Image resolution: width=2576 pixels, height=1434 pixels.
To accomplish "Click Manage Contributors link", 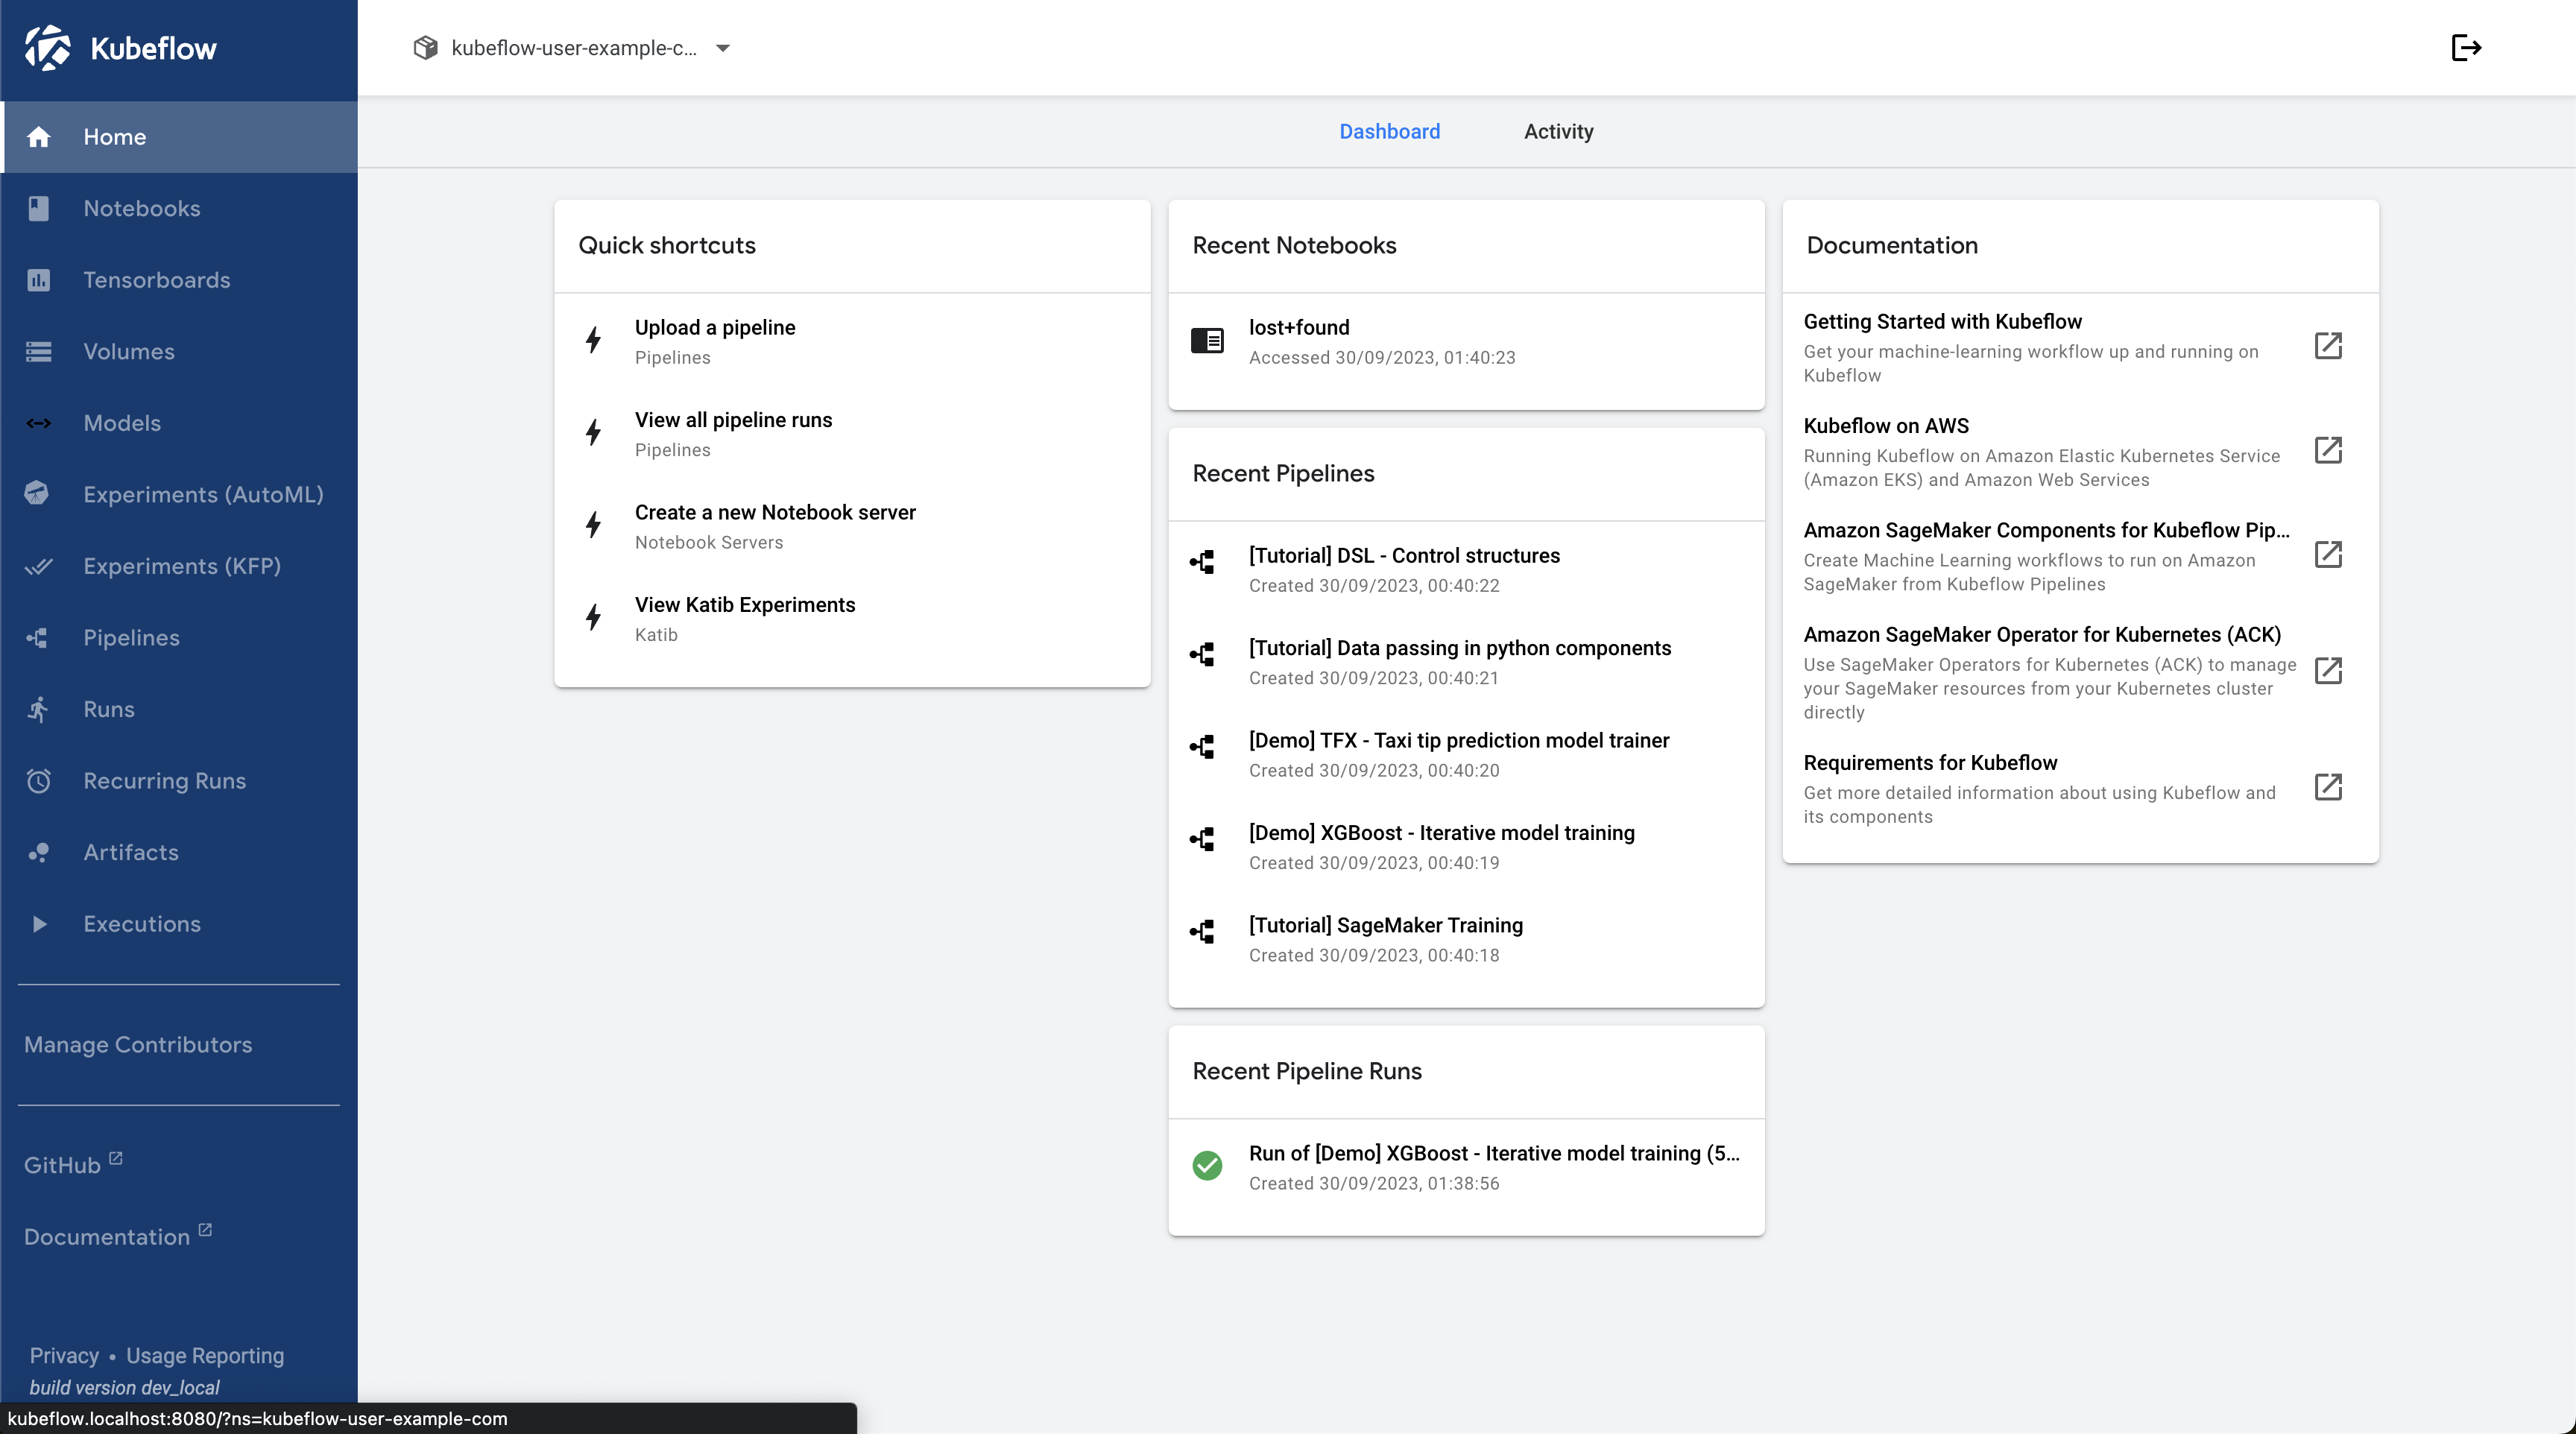I will pyautogui.click(x=138, y=1044).
